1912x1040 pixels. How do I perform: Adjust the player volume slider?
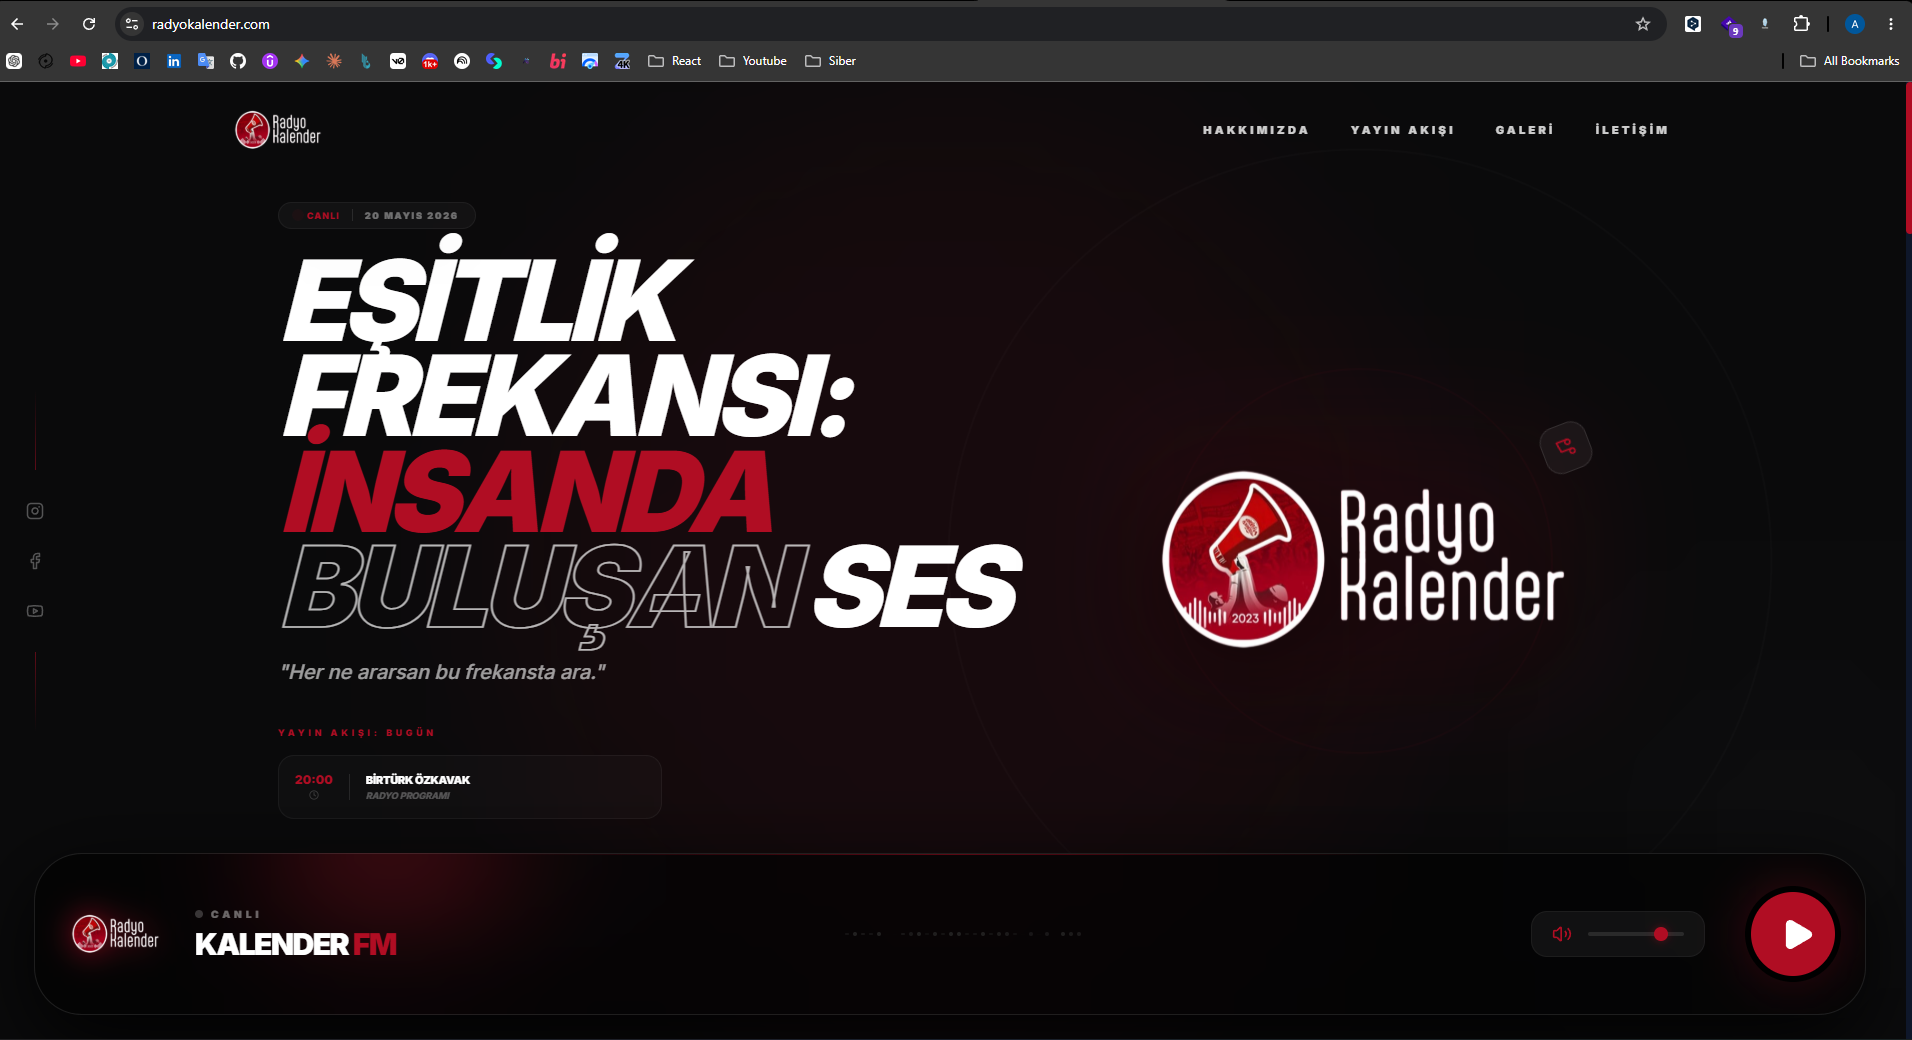pyautogui.click(x=1636, y=934)
